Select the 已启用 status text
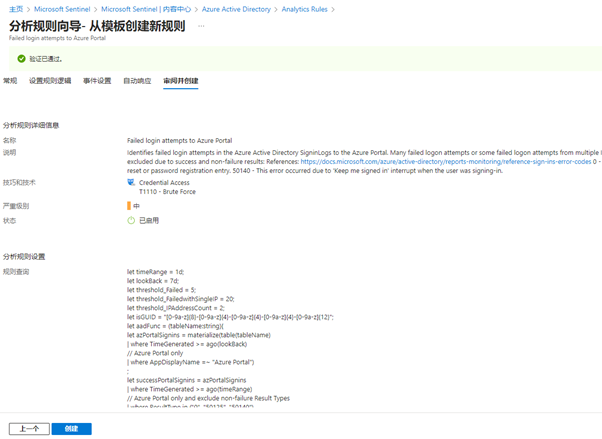 coord(149,220)
